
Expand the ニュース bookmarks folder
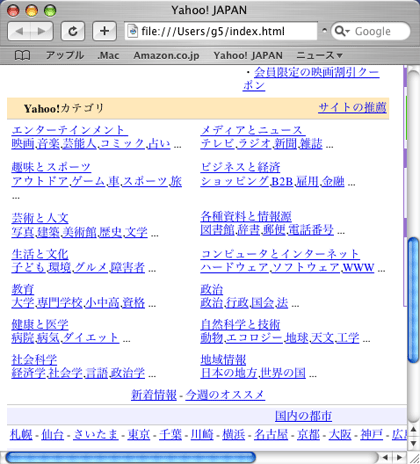click(319, 55)
